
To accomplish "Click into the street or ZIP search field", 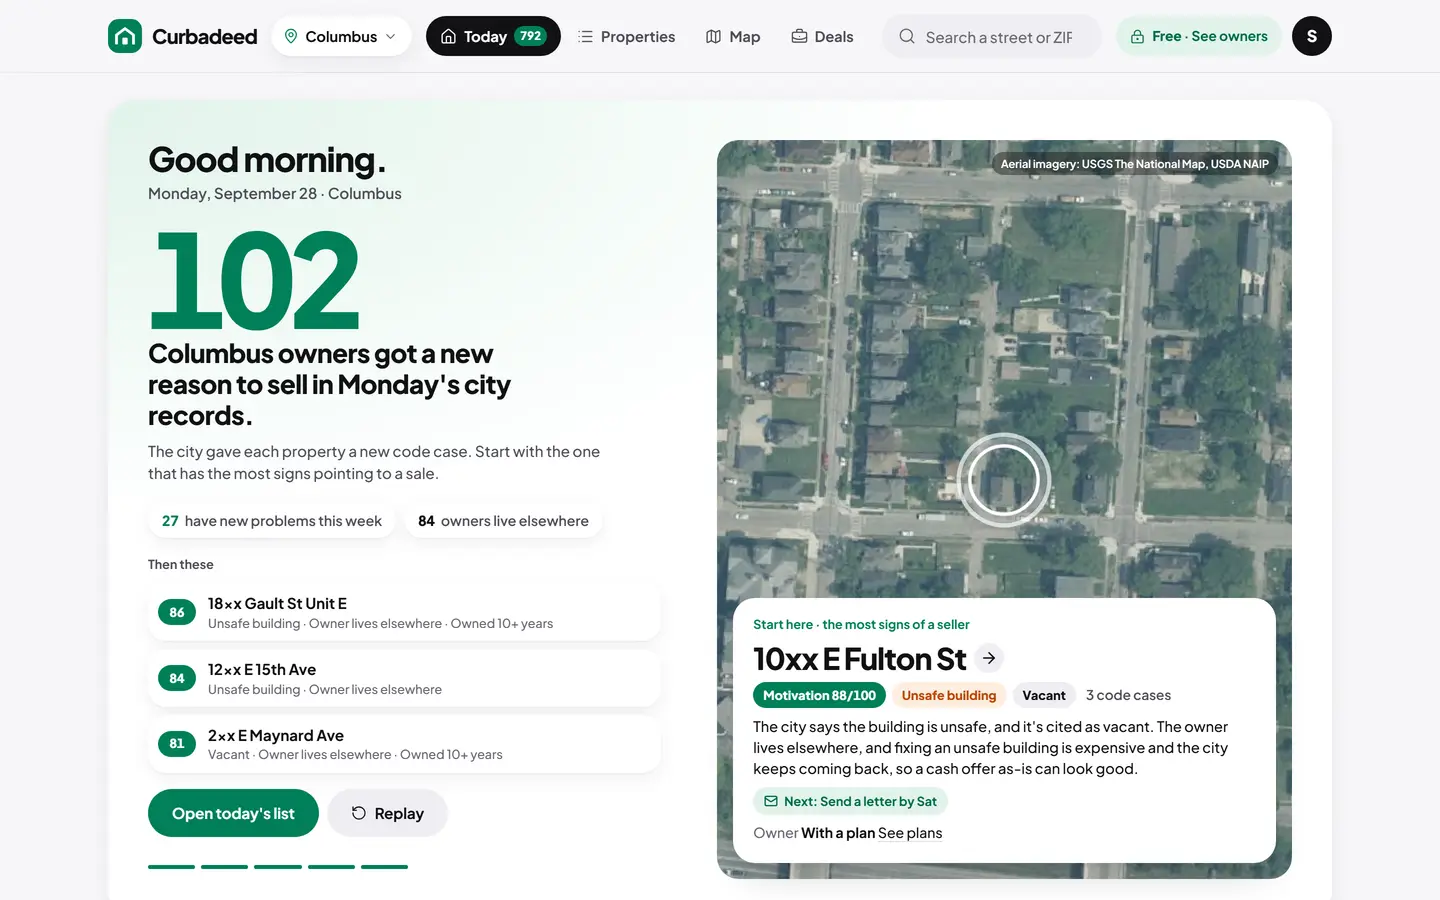I will pyautogui.click(x=992, y=37).
